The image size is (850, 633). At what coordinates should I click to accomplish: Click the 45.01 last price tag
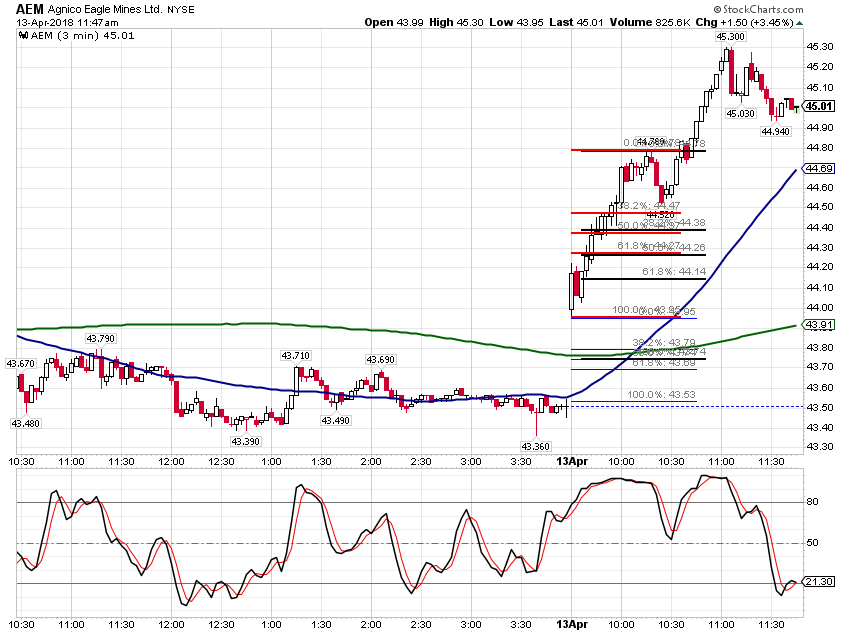[818, 106]
